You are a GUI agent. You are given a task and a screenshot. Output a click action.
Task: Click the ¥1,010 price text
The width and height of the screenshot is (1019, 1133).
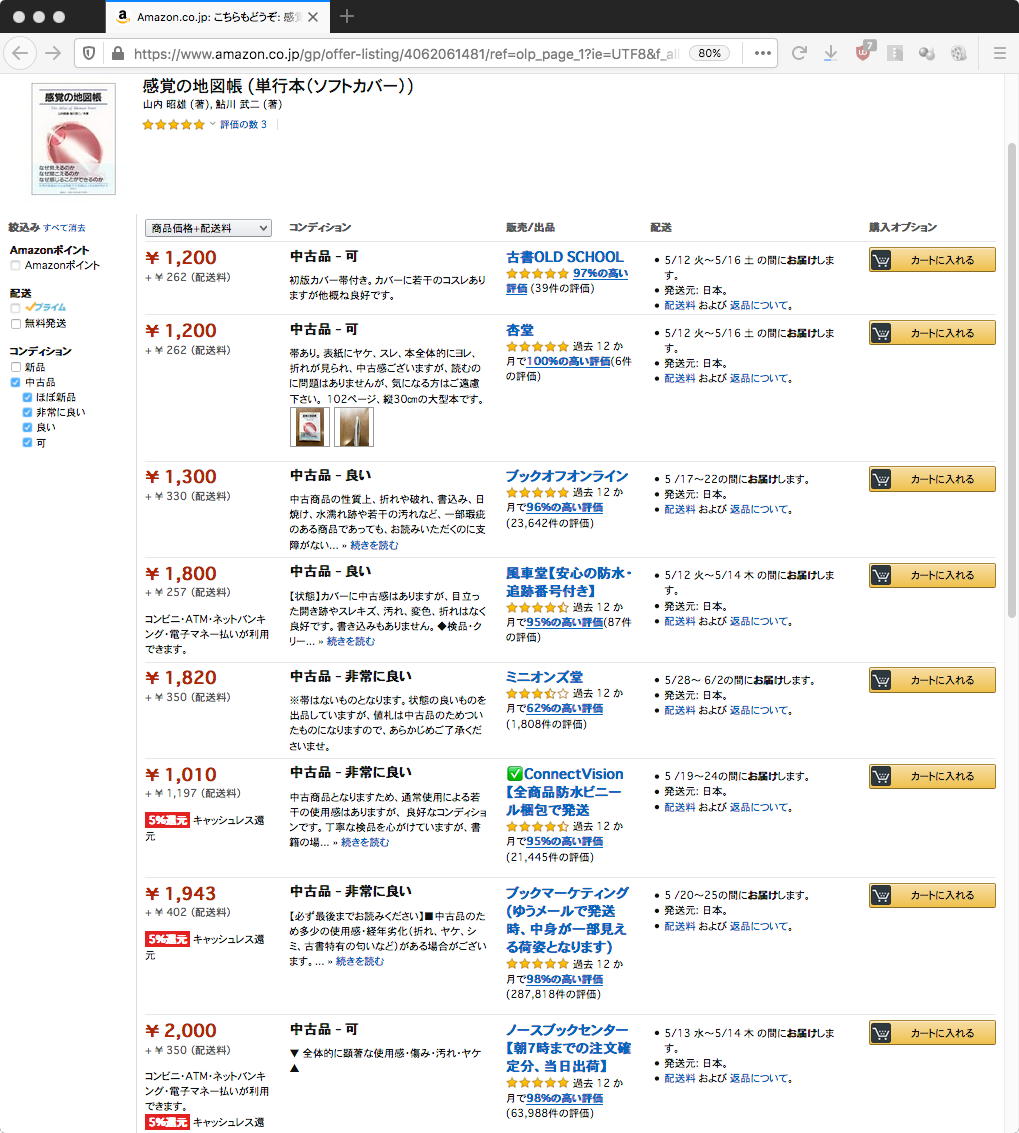[181, 775]
